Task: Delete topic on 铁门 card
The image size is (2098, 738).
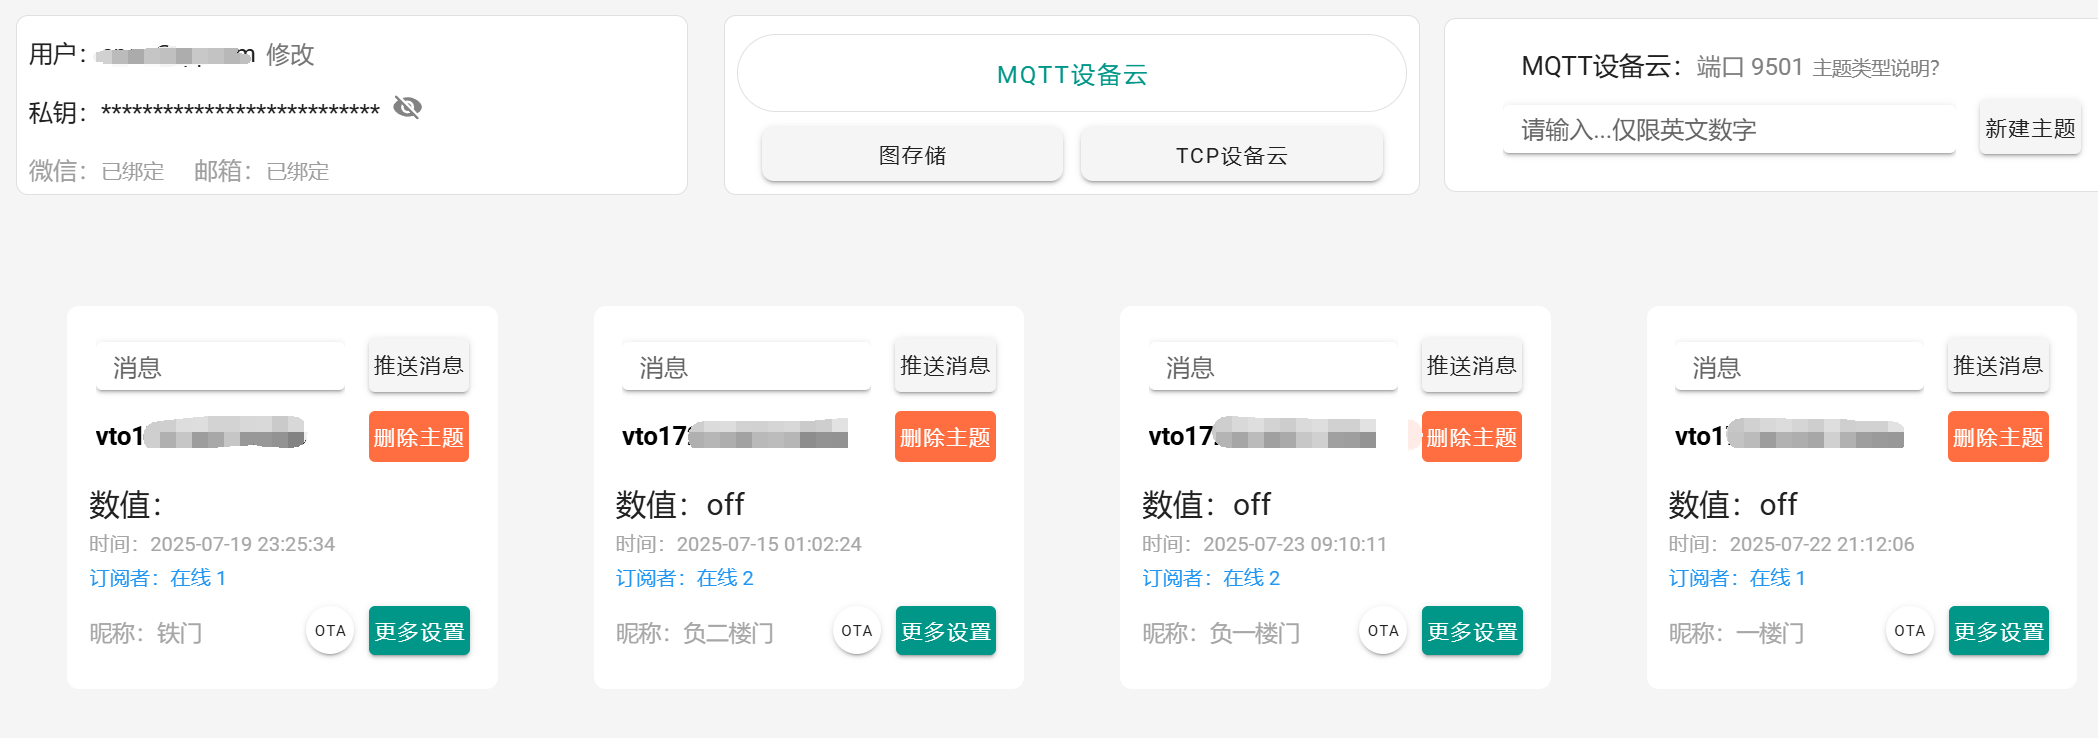Action: (x=419, y=437)
